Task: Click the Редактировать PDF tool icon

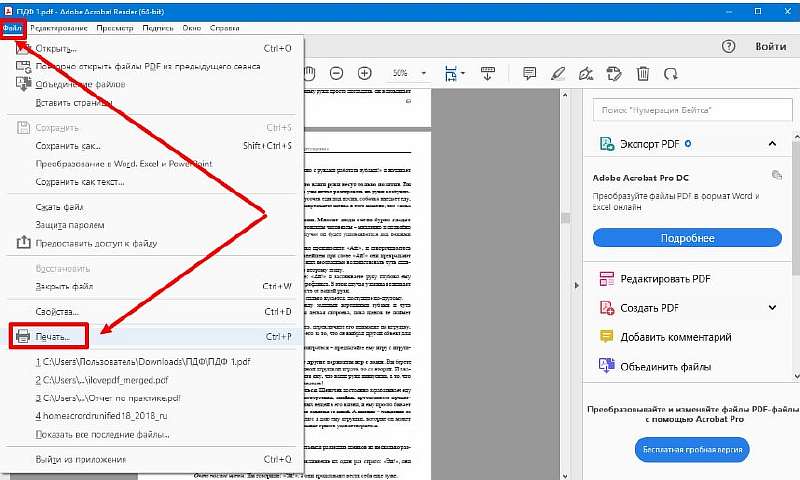Action: [604, 279]
